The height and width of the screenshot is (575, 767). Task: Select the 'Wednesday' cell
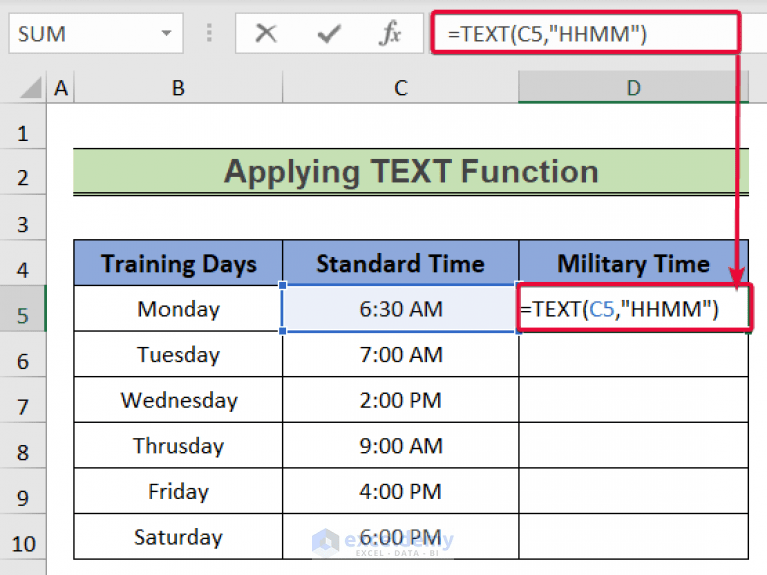(x=178, y=400)
